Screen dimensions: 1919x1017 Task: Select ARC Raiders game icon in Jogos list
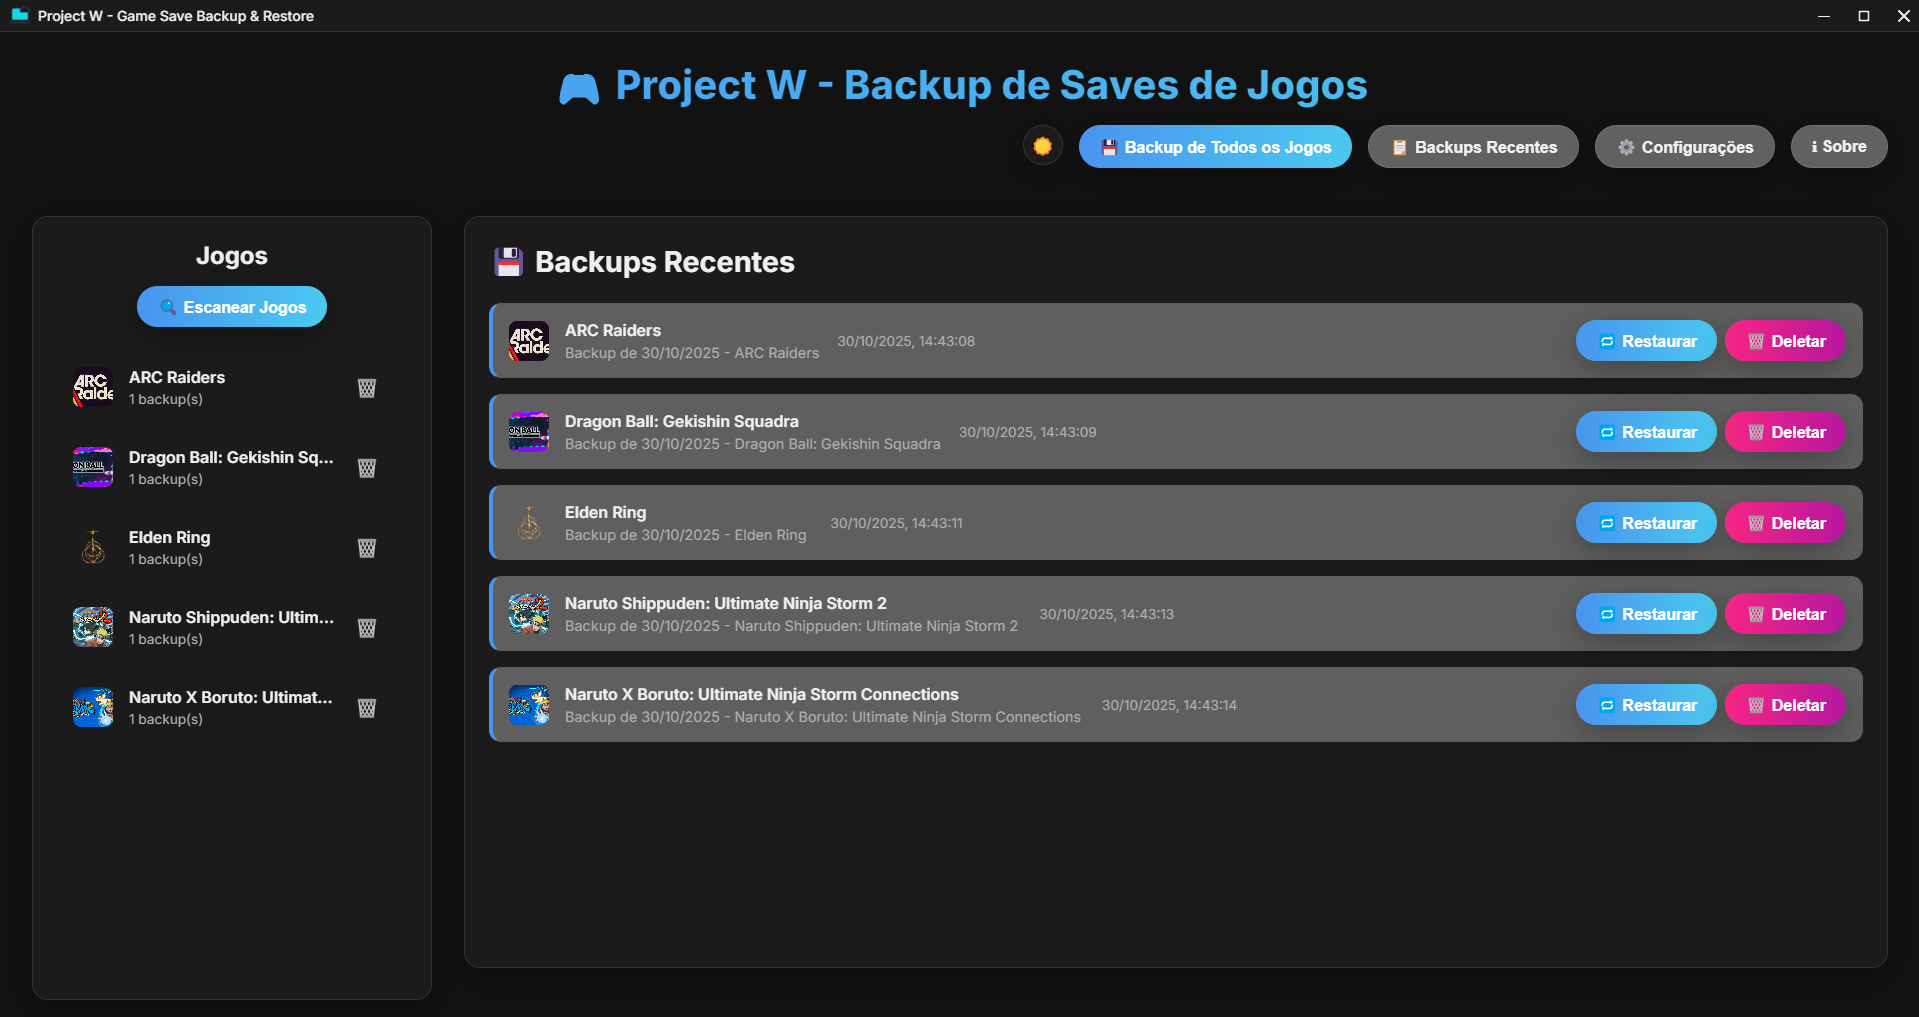click(93, 388)
